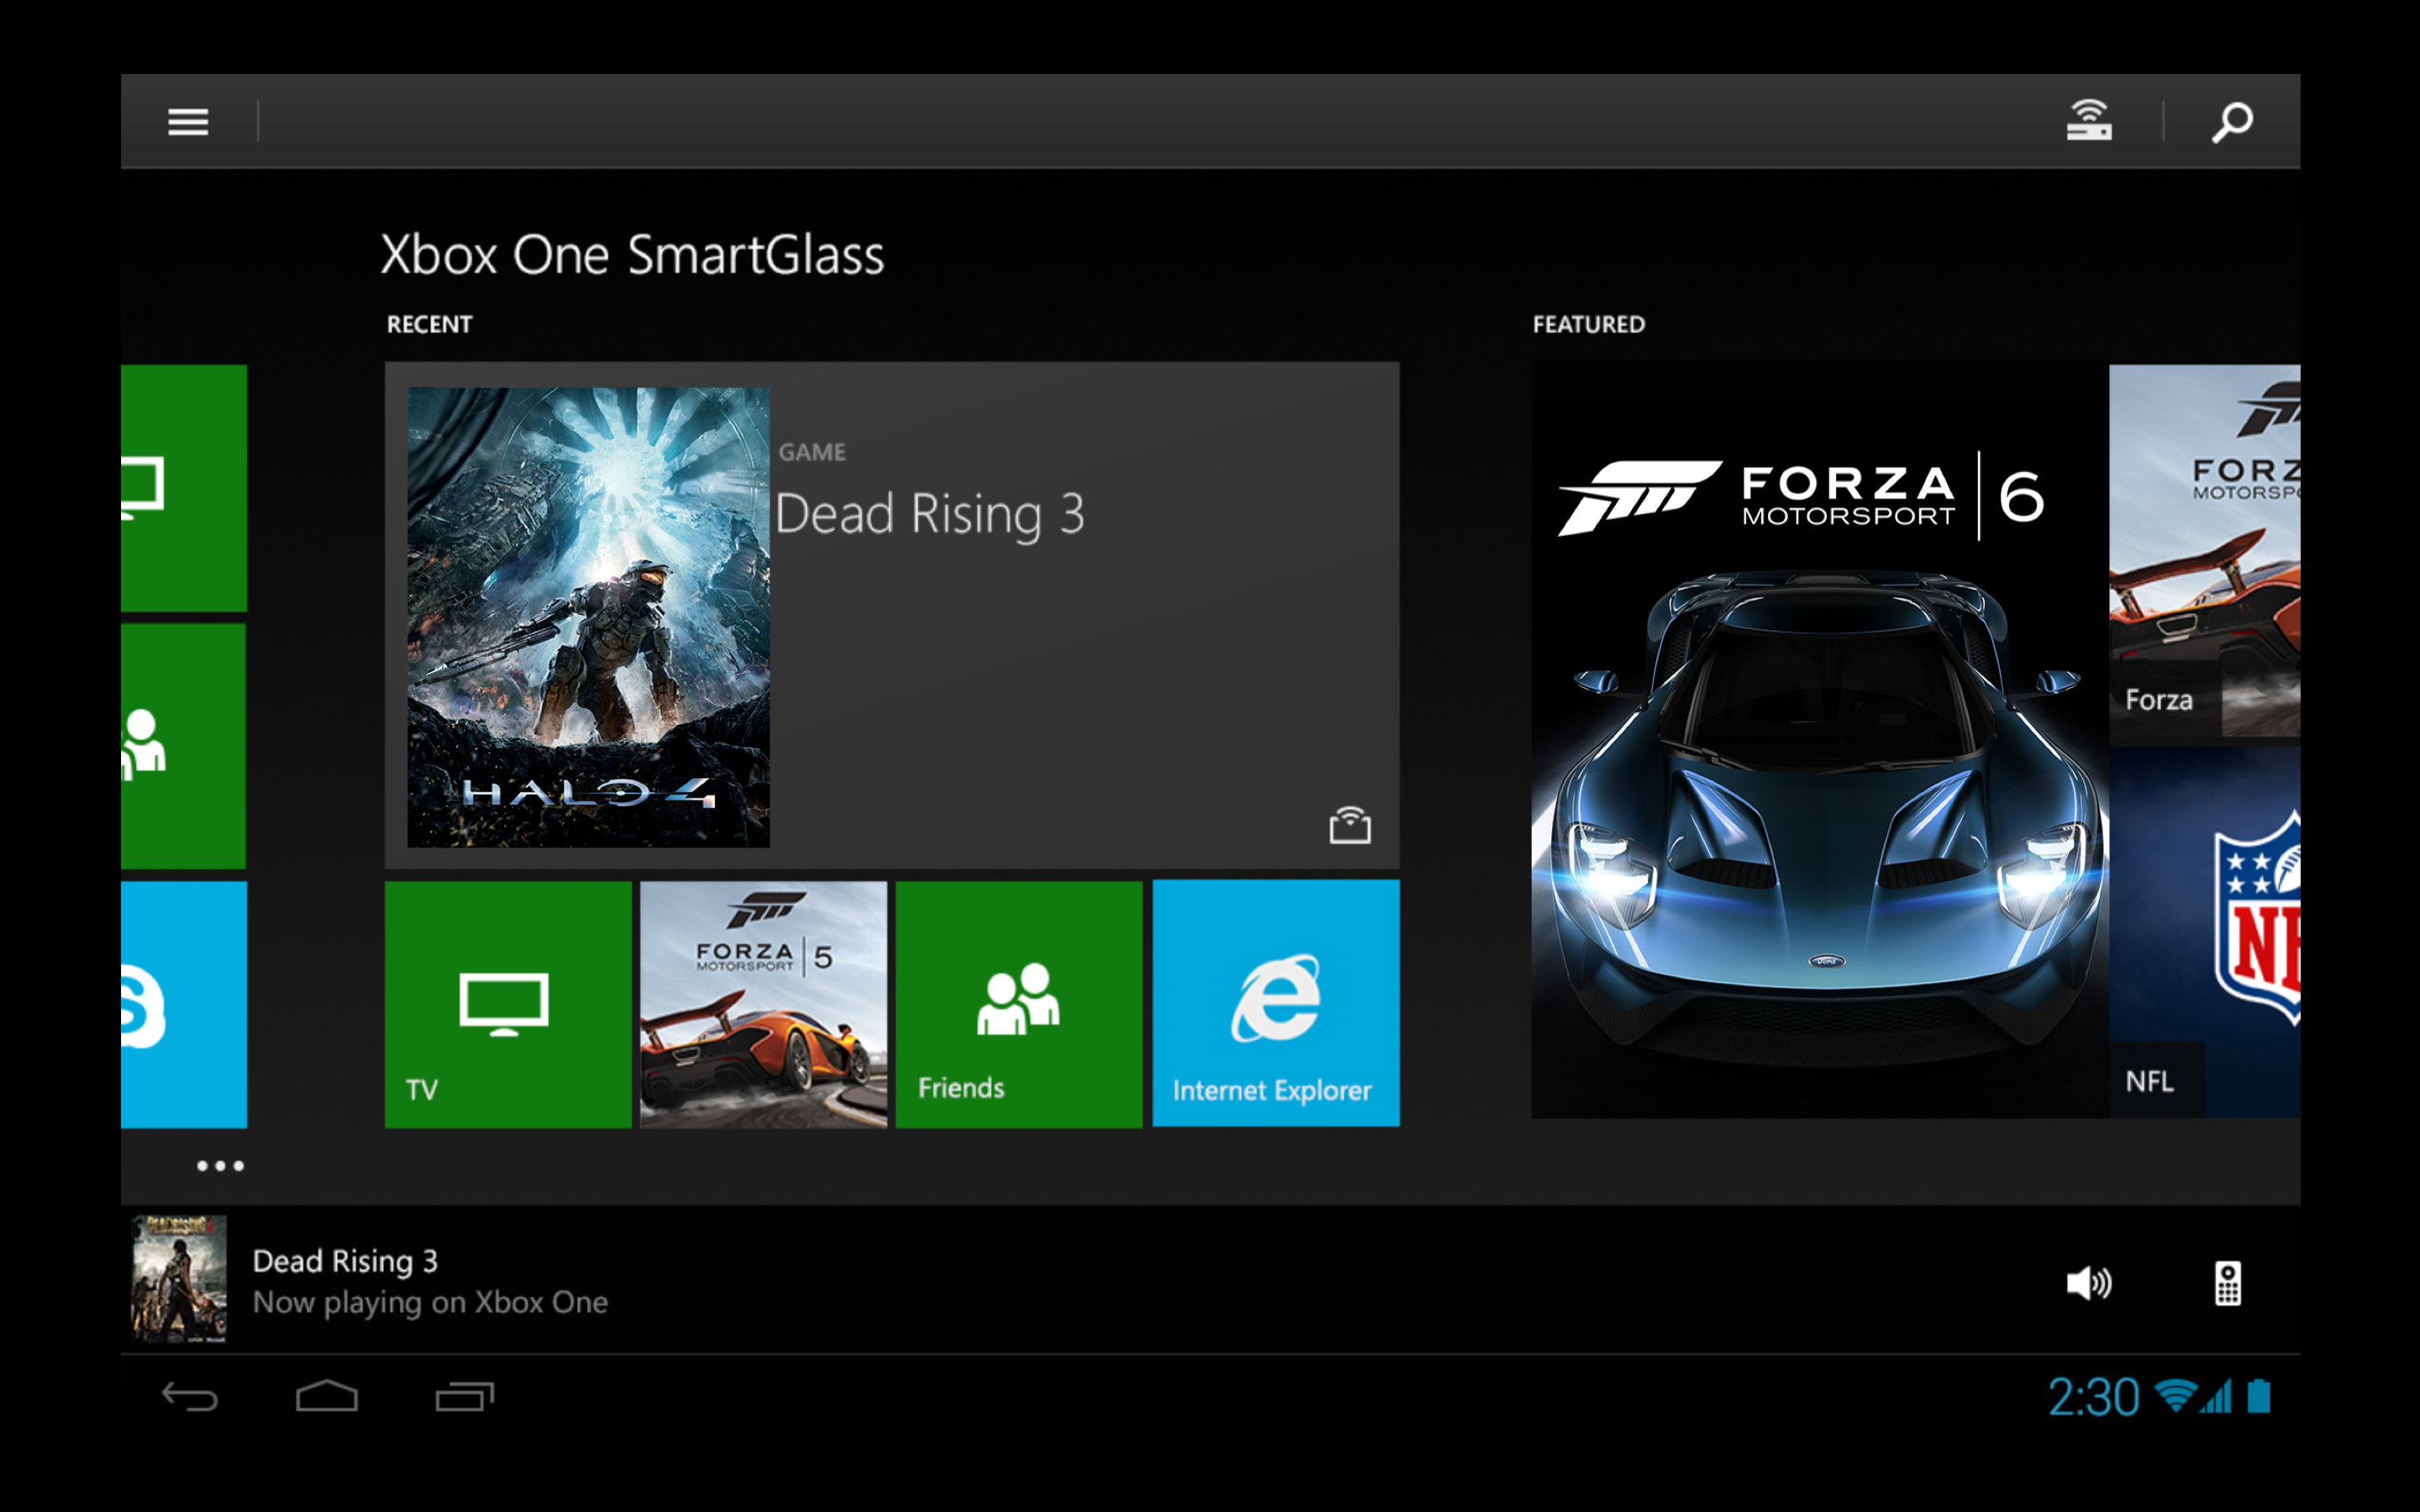Tap Now playing on Xbox One text
Screen dimensions: 2420x1512
[430, 1302]
